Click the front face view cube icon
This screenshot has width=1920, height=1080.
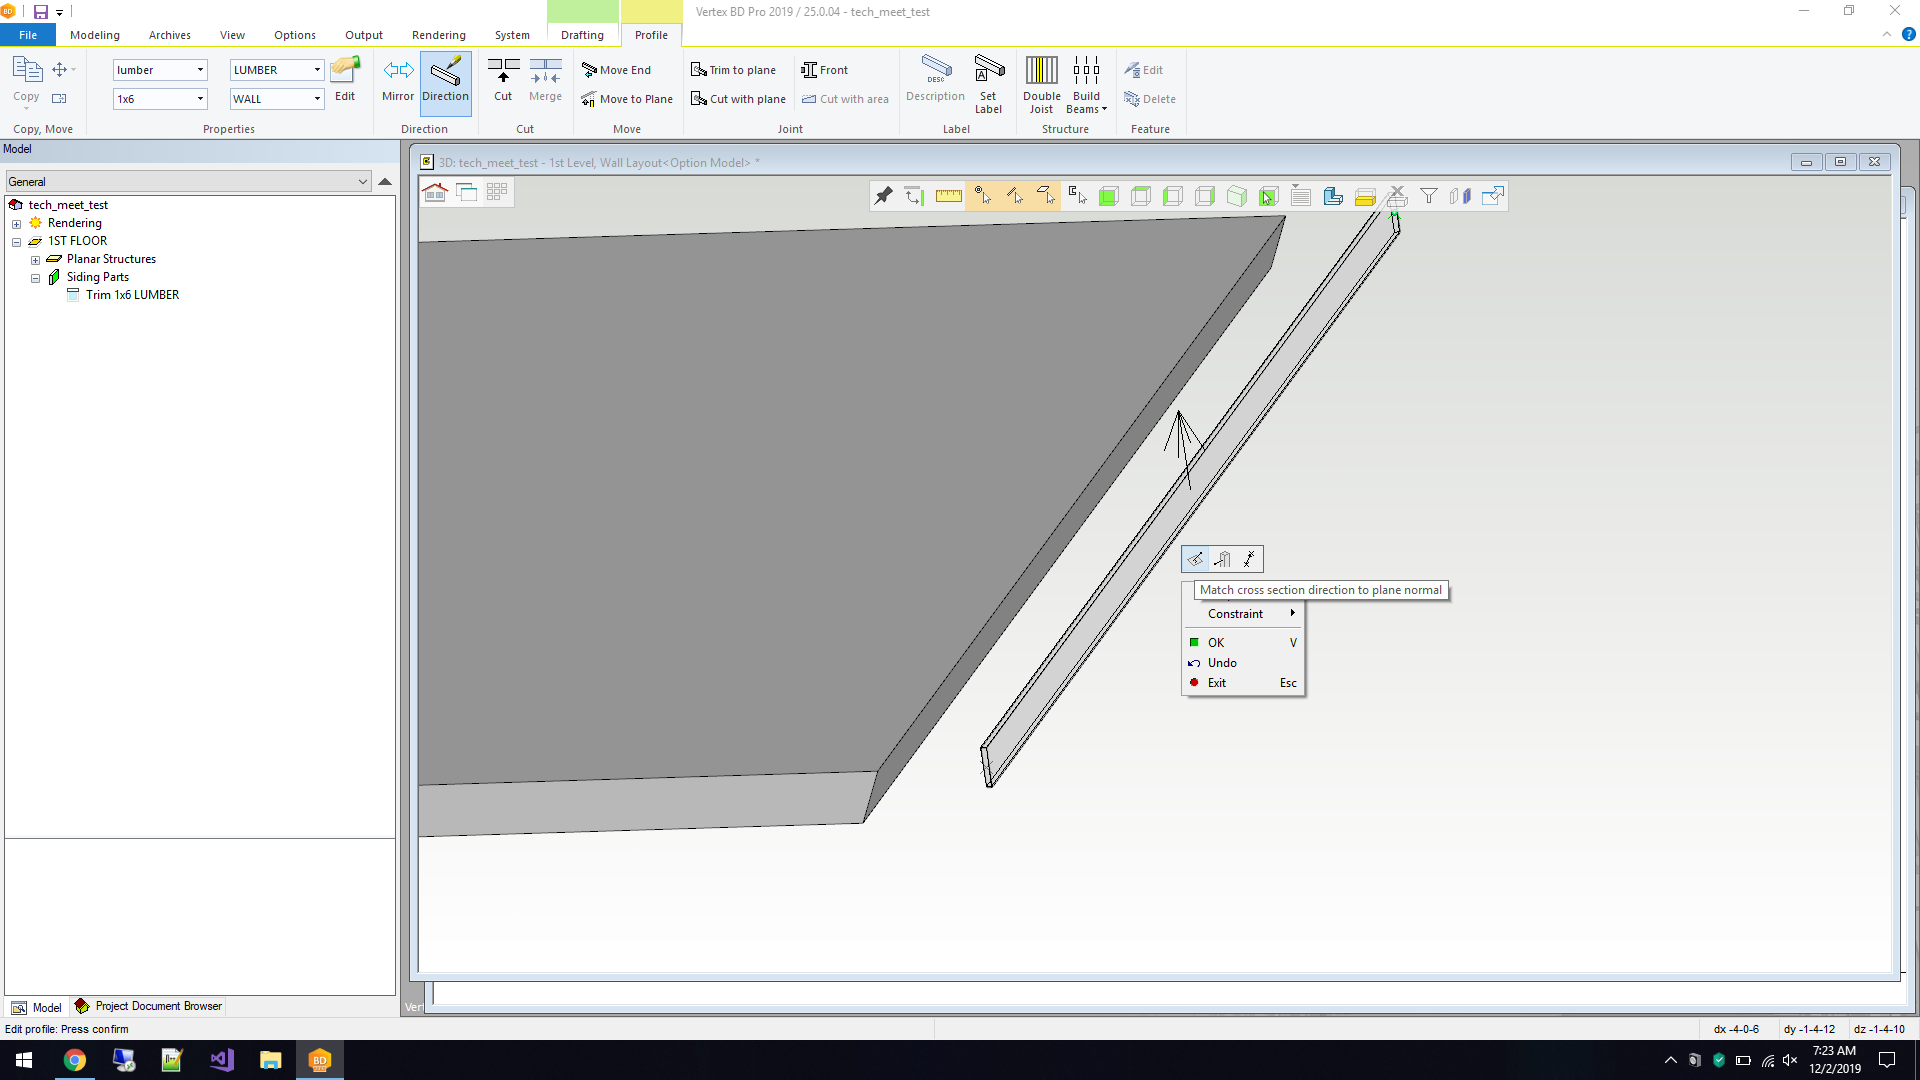(1108, 196)
